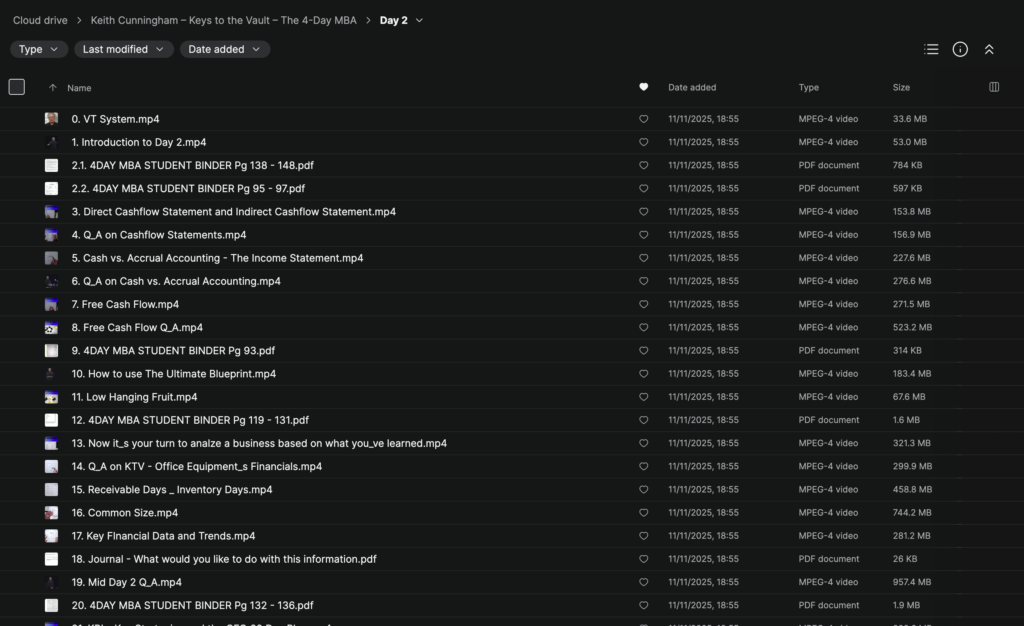Open the Date added filter dropdown
This screenshot has width=1024, height=626.
point(224,49)
